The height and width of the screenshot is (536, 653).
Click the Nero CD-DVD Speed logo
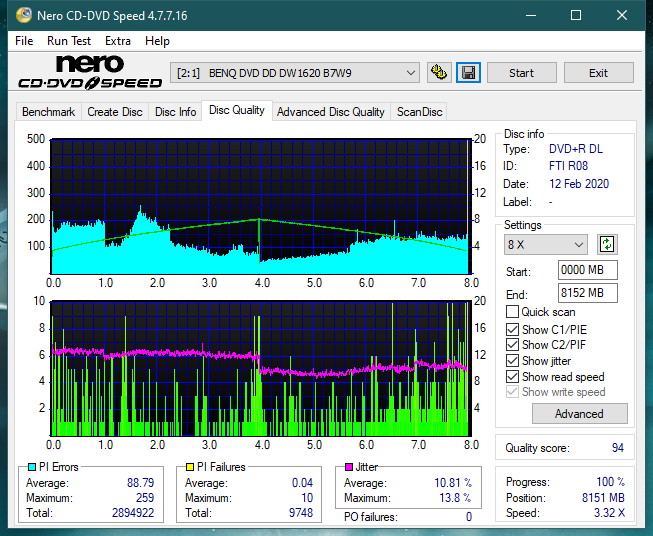pyautogui.click(x=90, y=72)
